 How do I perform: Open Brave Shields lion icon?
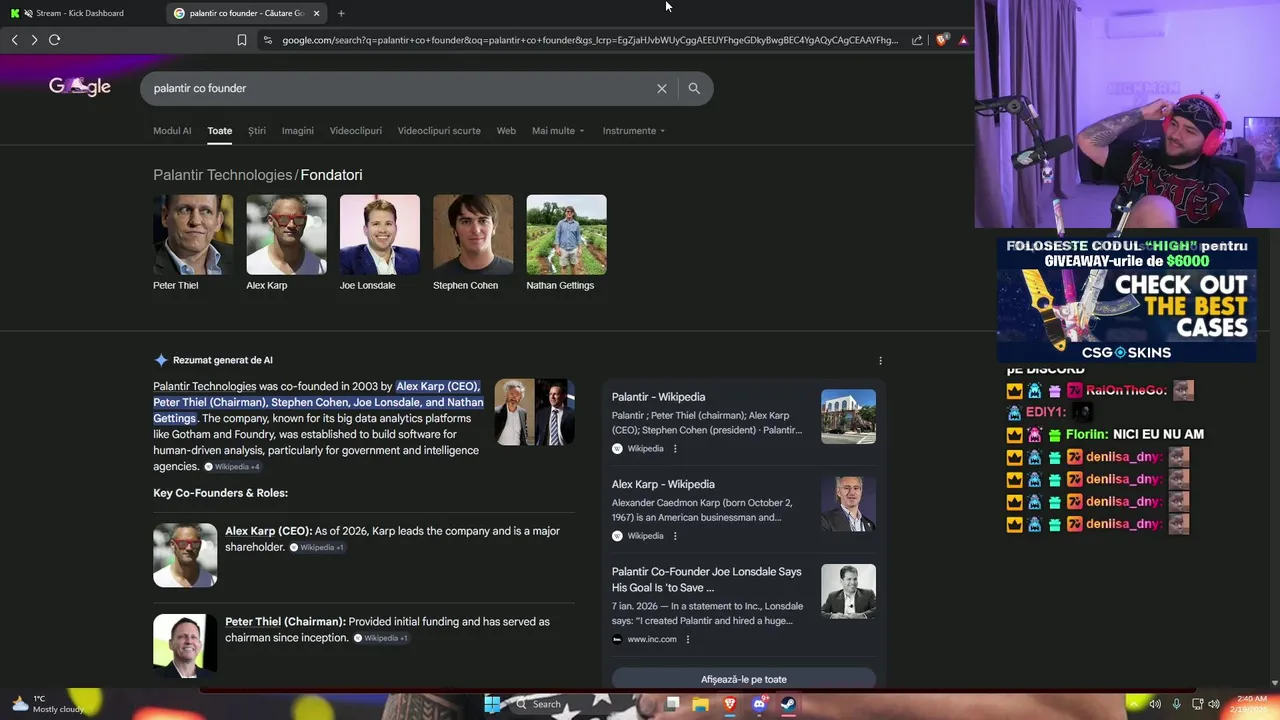pos(941,40)
